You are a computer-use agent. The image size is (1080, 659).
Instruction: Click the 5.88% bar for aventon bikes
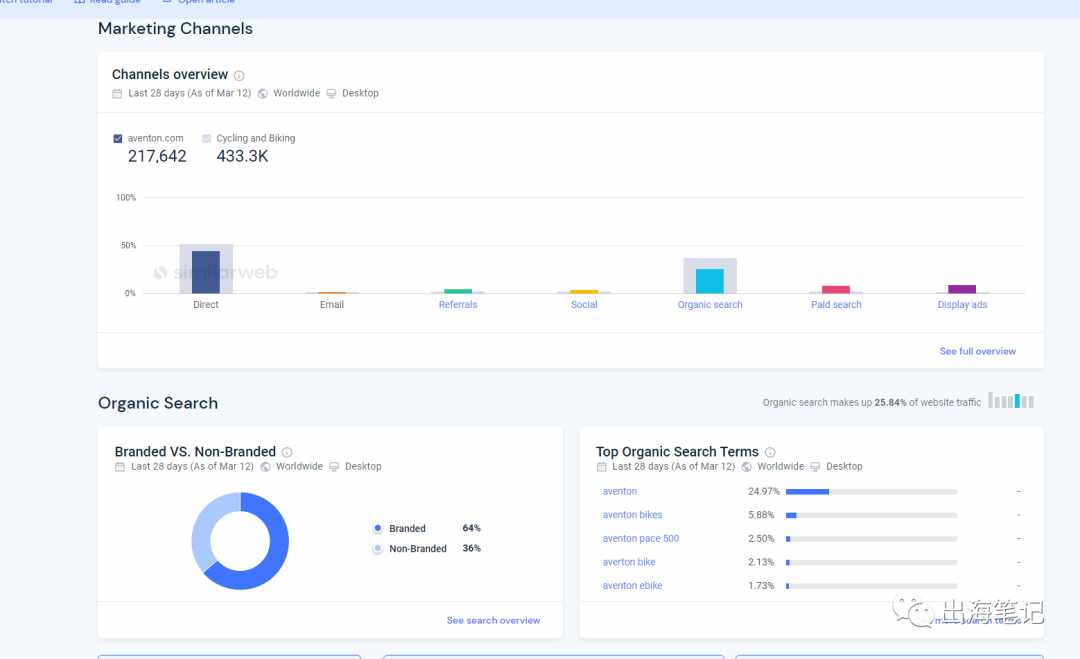click(x=871, y=515)
